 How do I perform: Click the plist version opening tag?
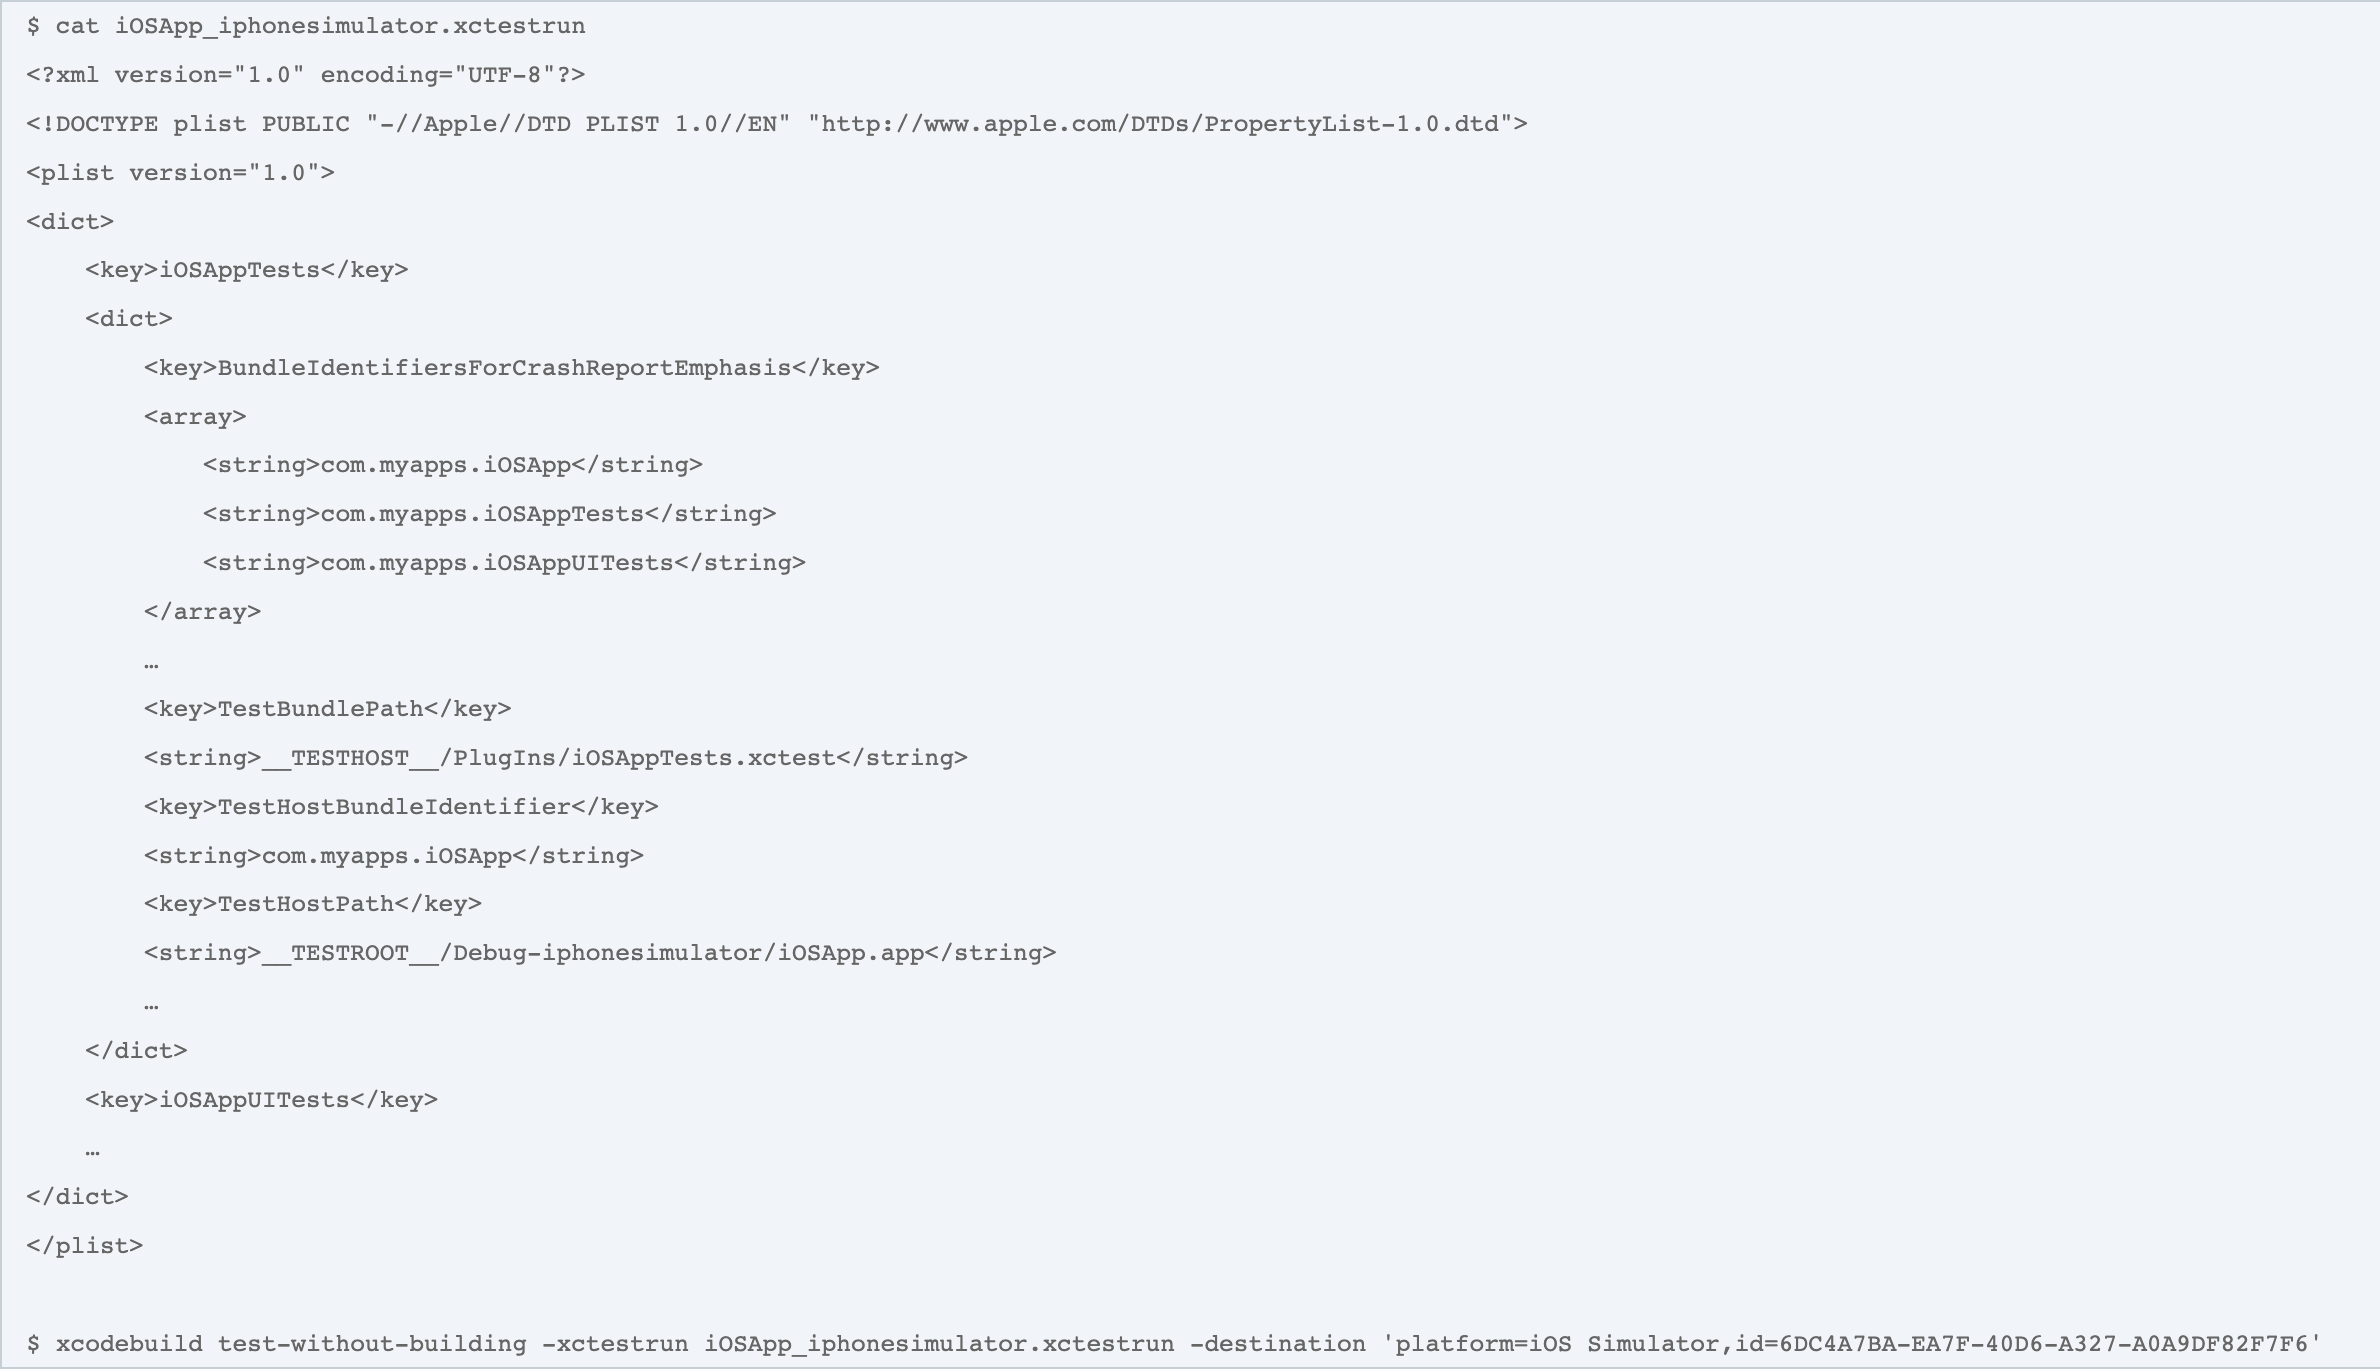[x=181, y=173]
